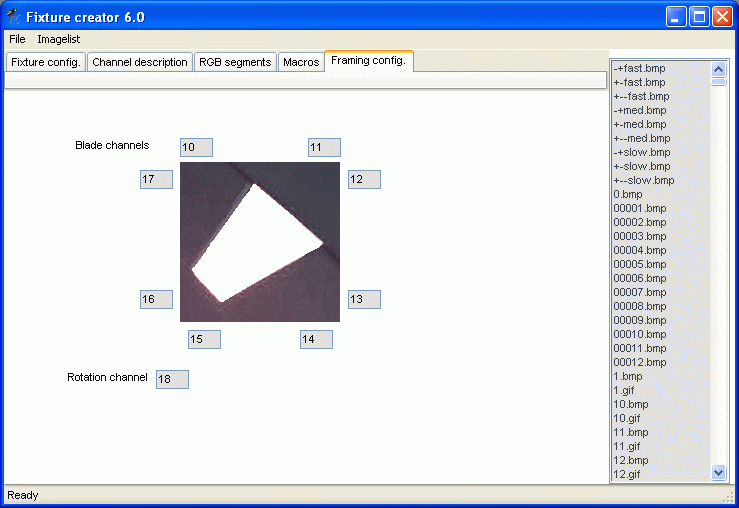Click the blade channel field showing 11

[x=324, y=147]
